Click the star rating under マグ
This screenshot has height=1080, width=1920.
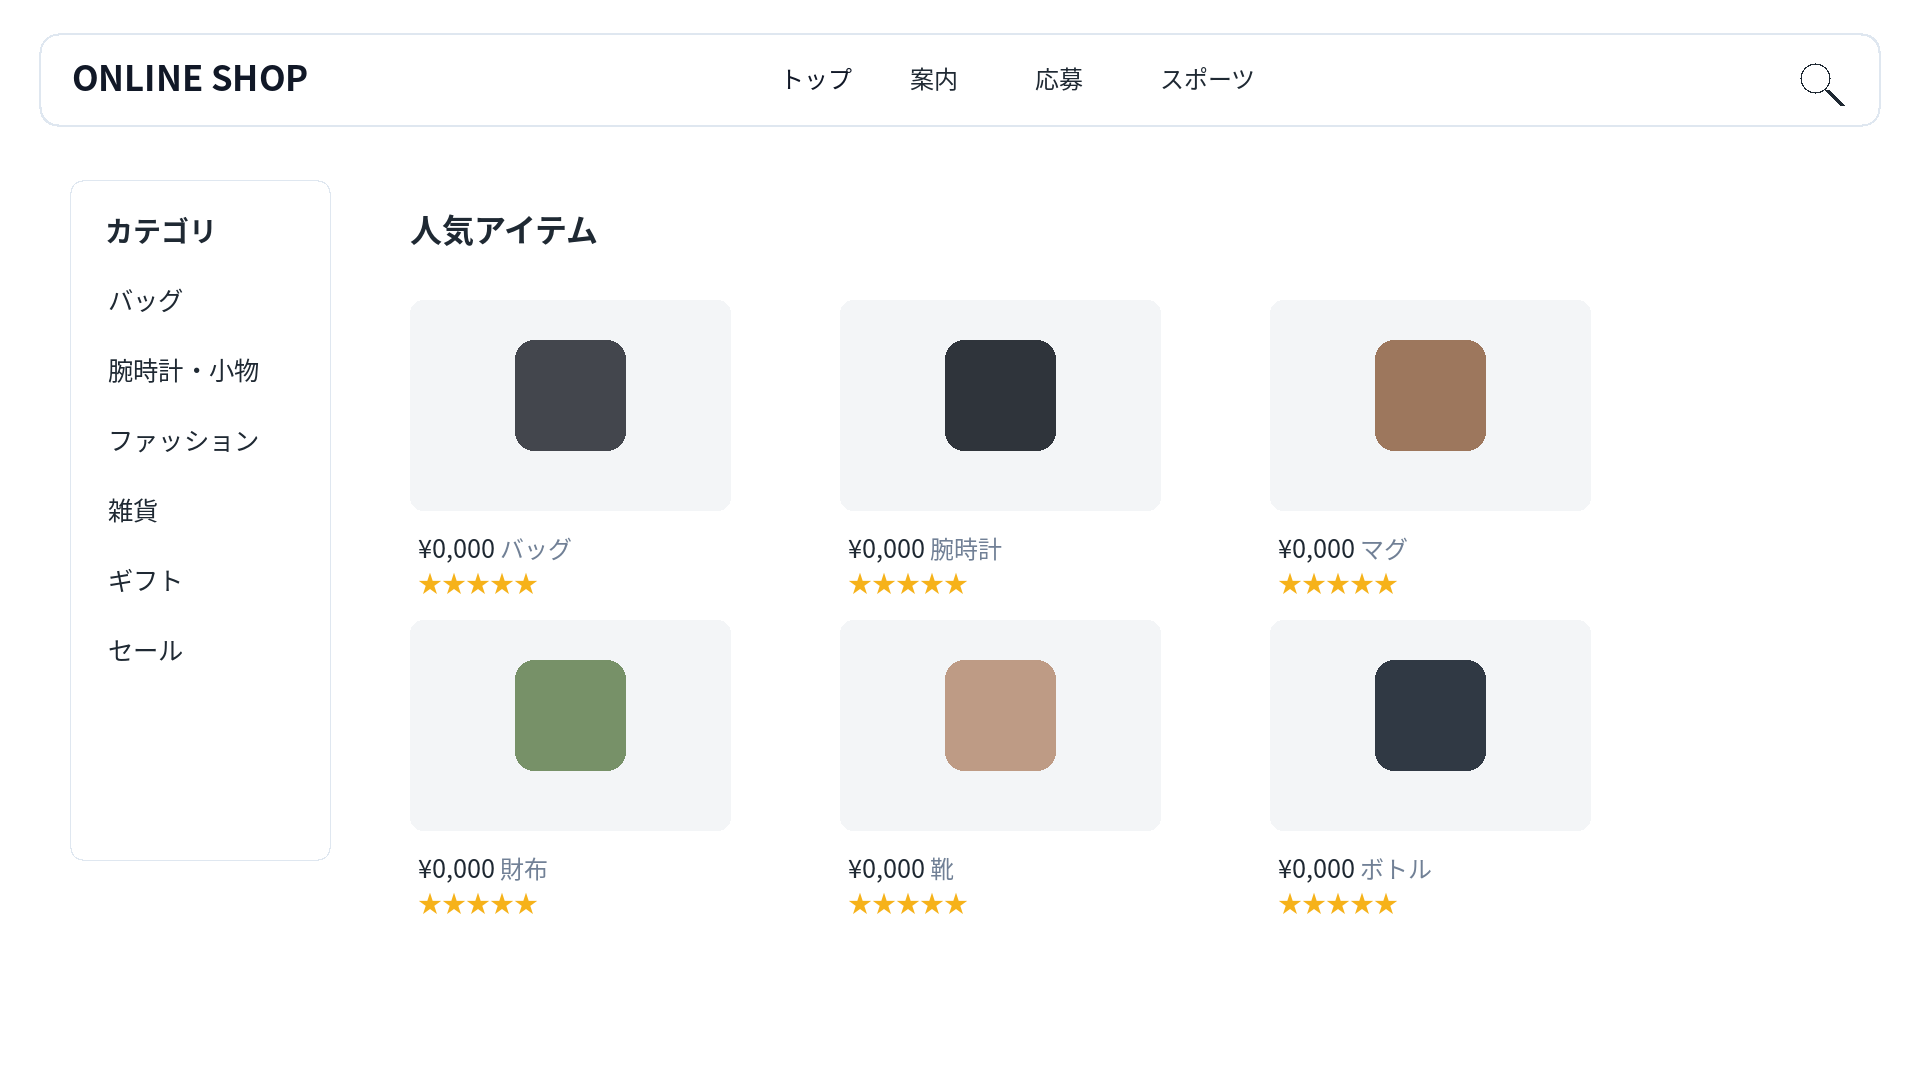(1338, 584)
